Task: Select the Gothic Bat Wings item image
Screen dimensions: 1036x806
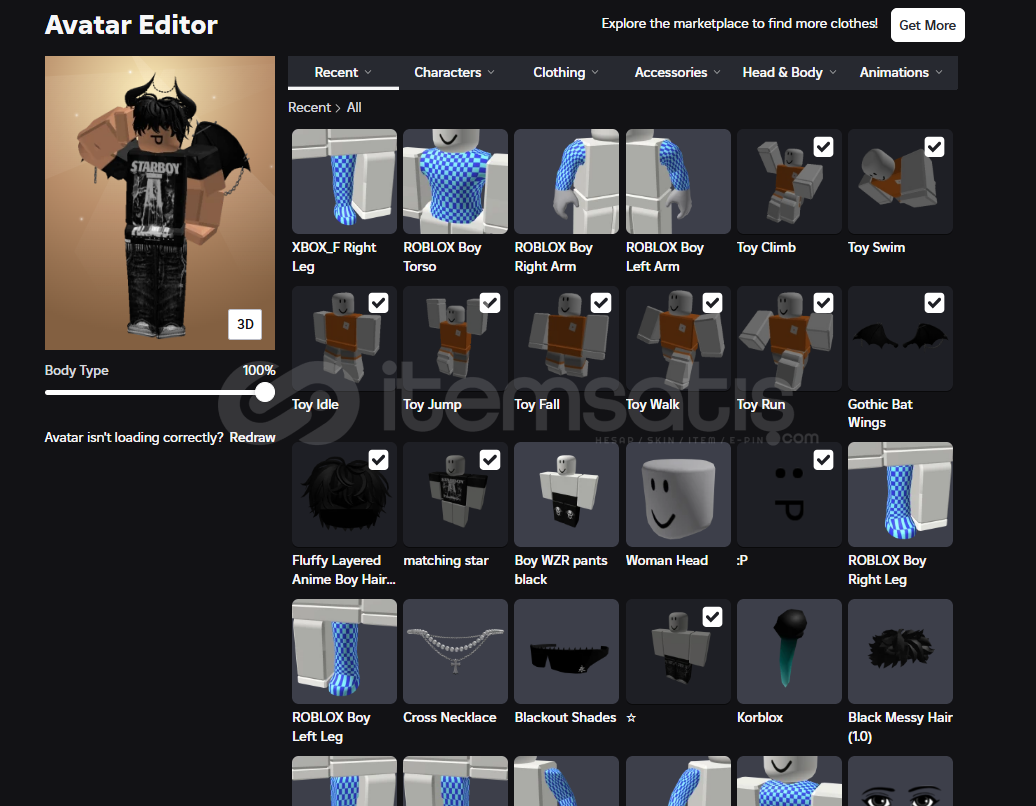Action: tap(900, 338)
